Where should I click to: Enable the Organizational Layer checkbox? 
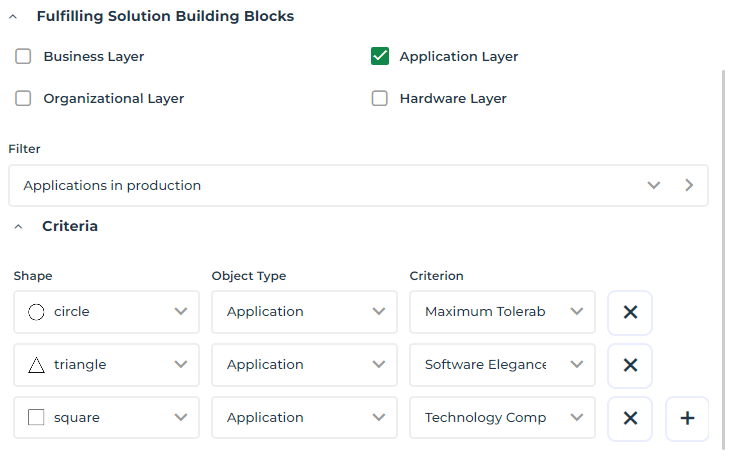[x=23, y=99]
